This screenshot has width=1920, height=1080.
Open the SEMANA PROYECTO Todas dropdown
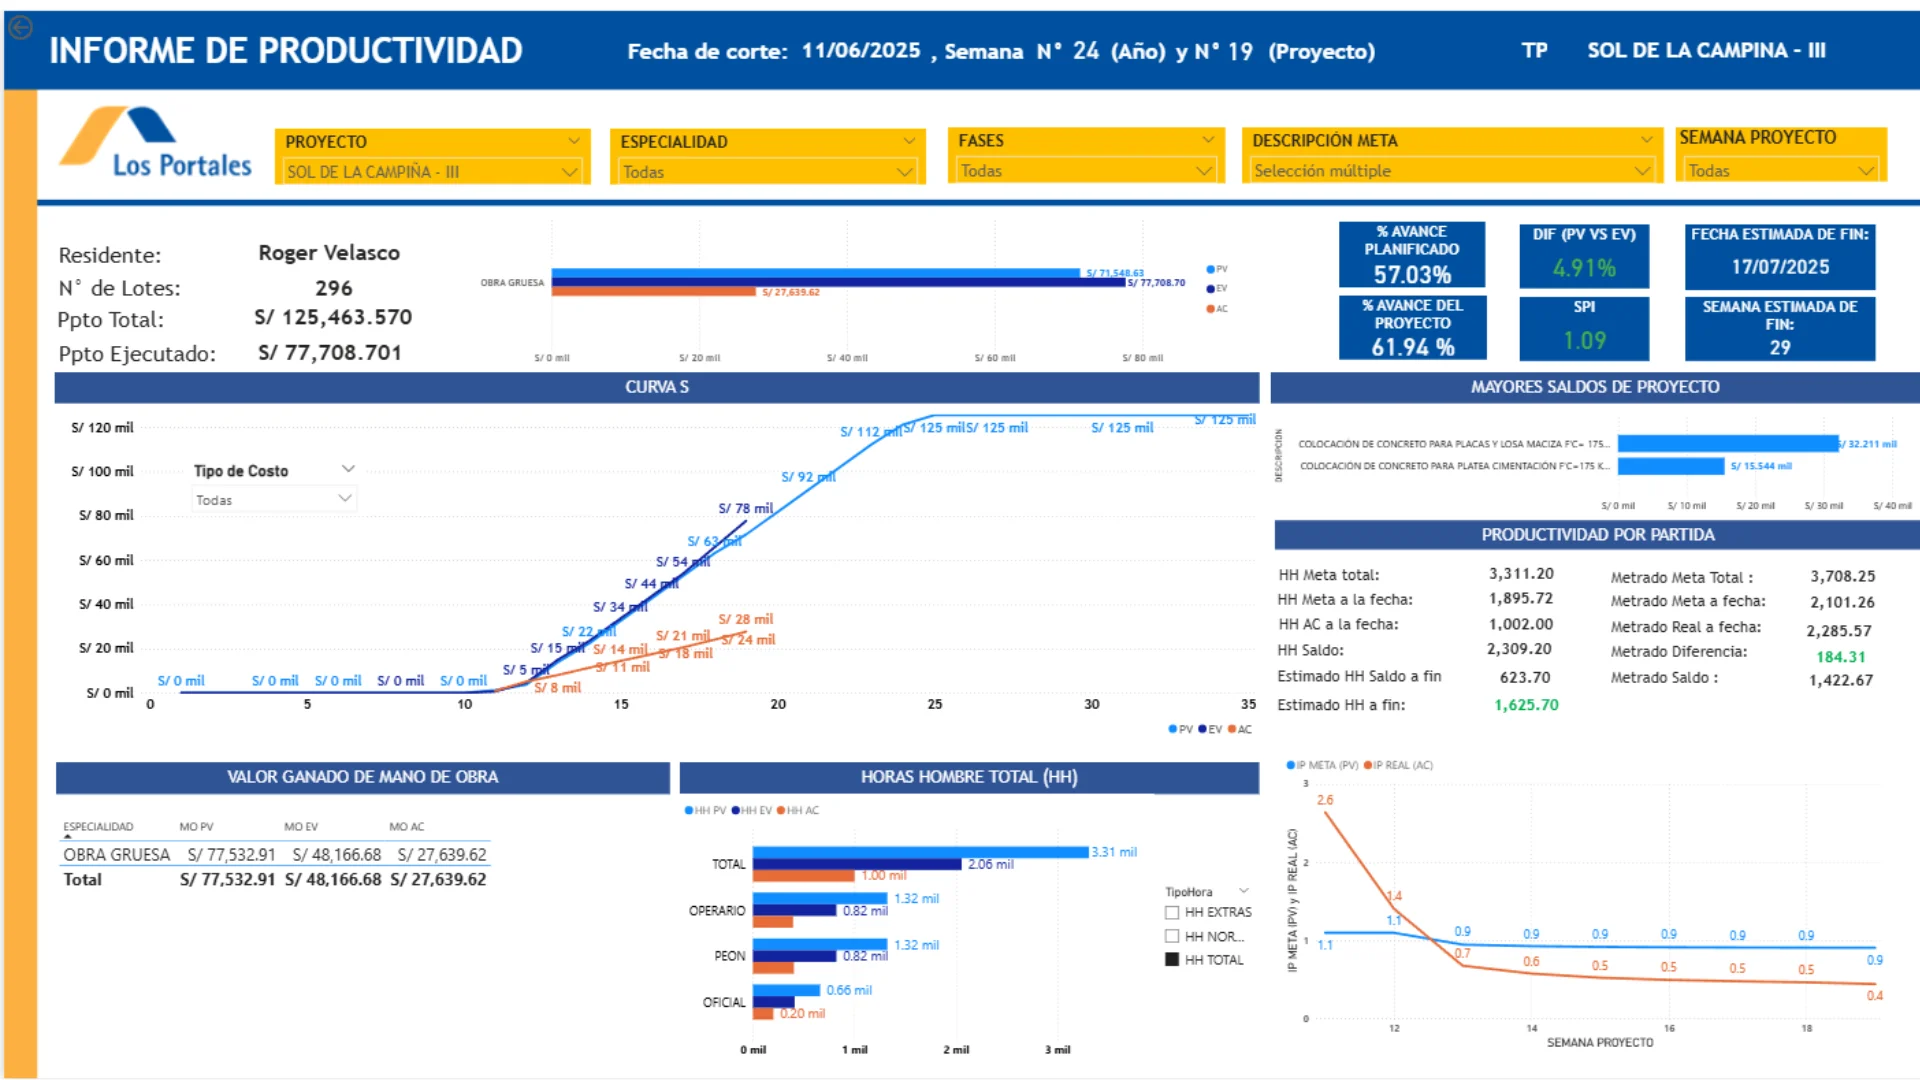click(1780, 171)
